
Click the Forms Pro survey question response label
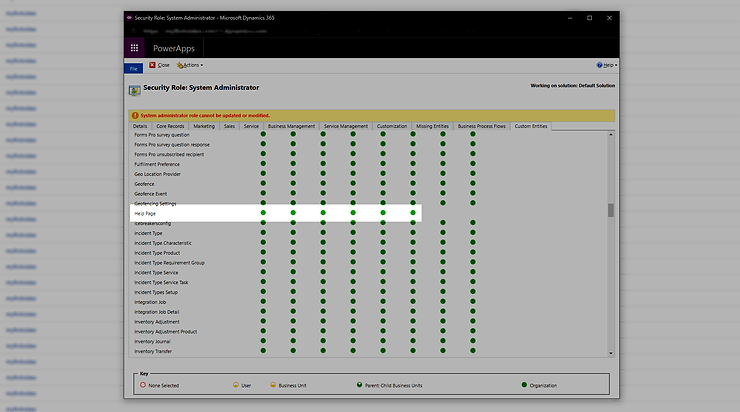click(172, 144)
